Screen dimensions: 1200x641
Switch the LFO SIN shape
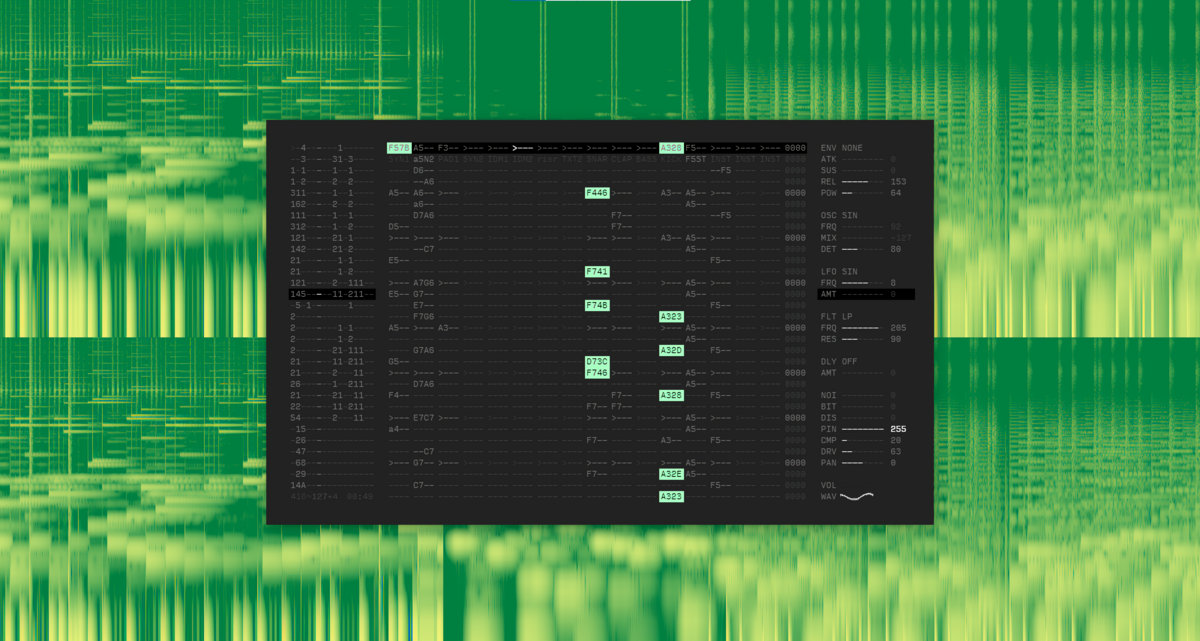click(x=847, y=272)
